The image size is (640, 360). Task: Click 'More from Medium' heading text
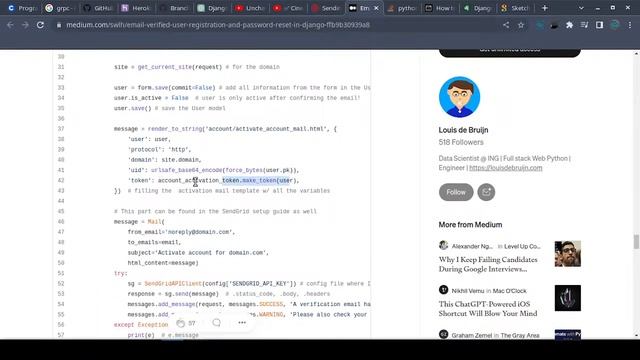(x=470, y=224)
